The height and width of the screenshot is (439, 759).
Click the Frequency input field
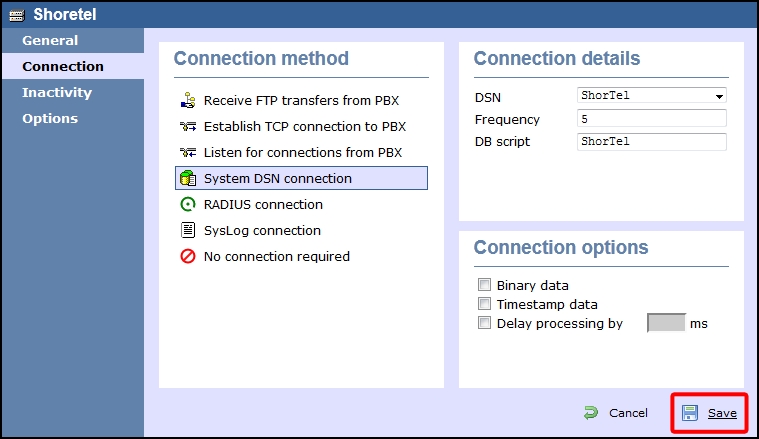(652, 119)
